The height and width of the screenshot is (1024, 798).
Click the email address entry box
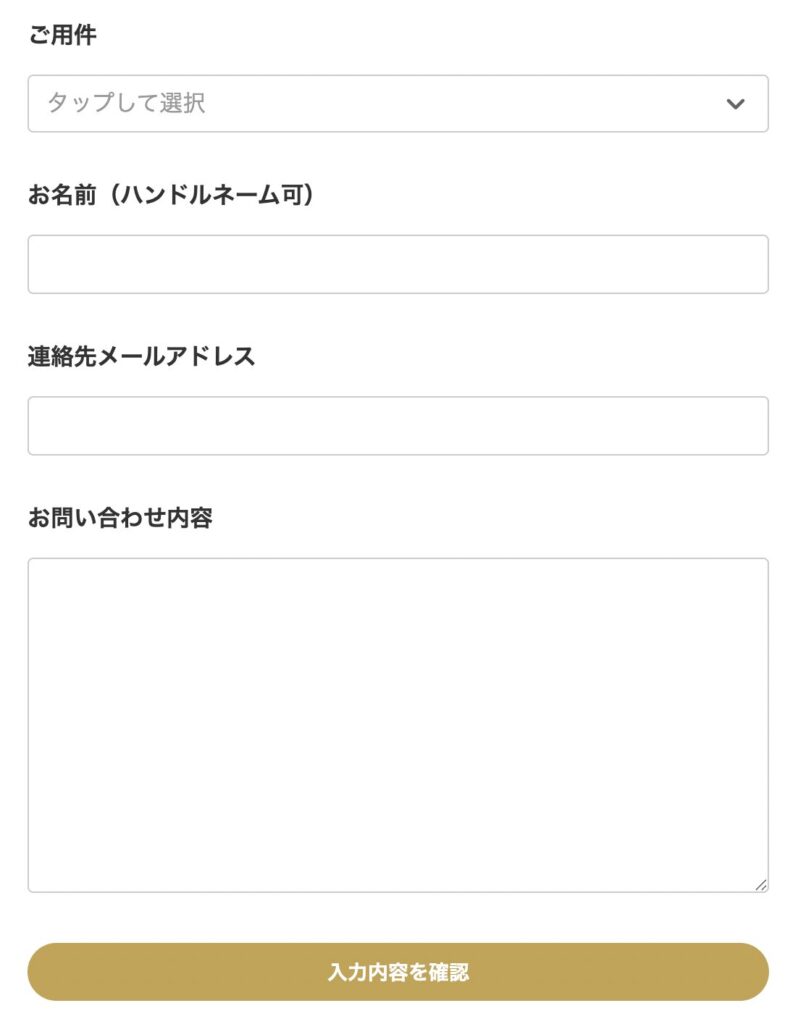pos(399,424)
